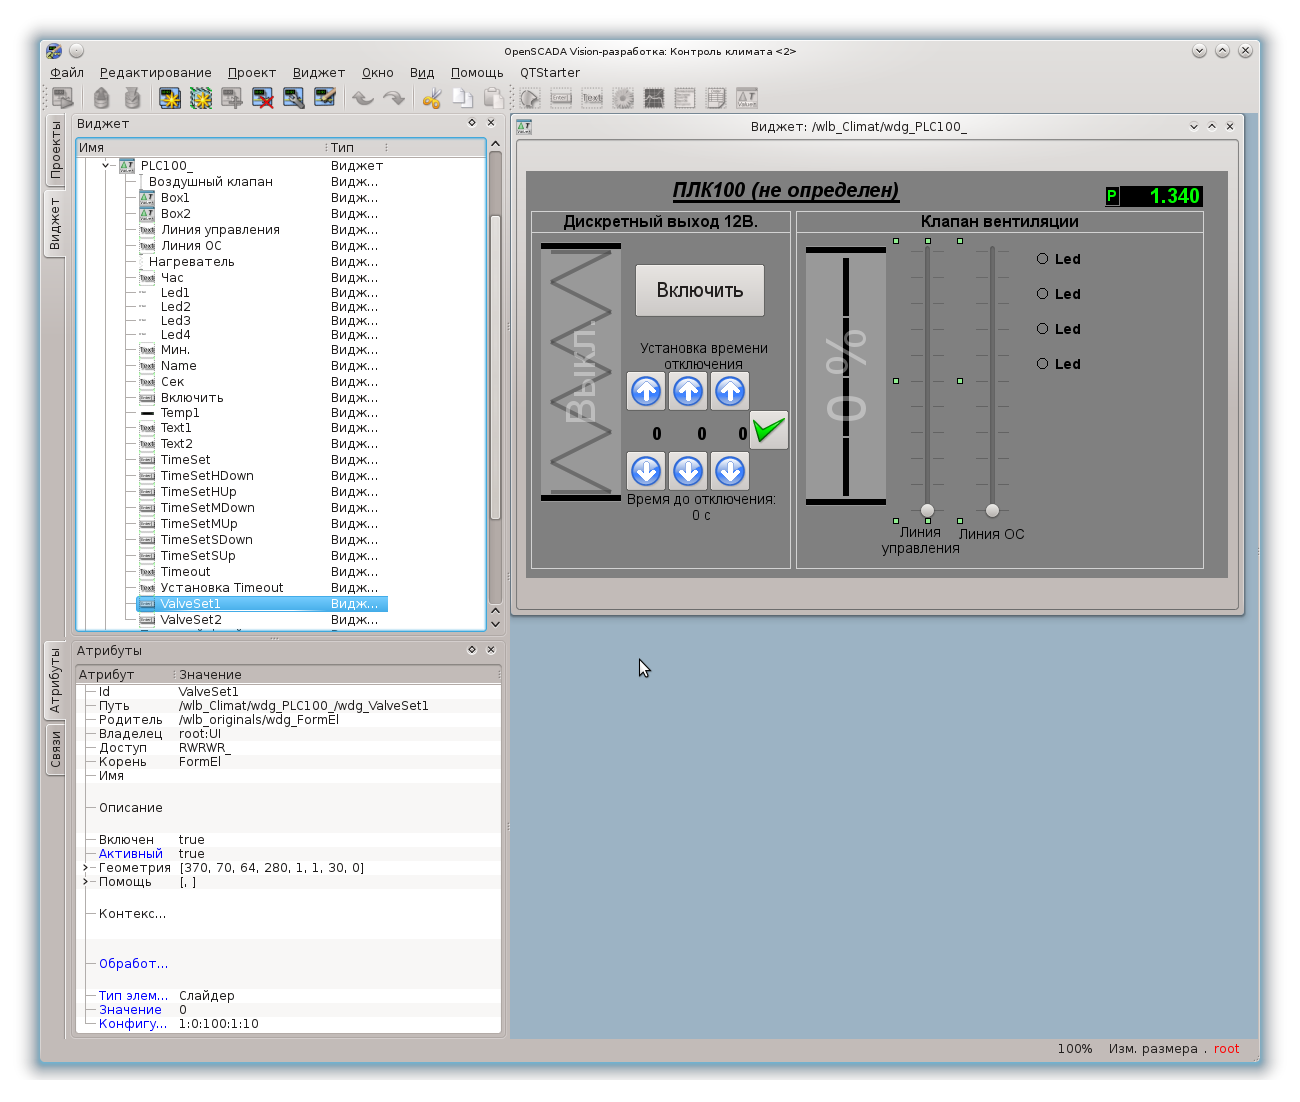This screenshot has height=1102, width=1300.
Task: Switch to the Проекты side tab
Action: pyautogui.click(x=56, y=150)
